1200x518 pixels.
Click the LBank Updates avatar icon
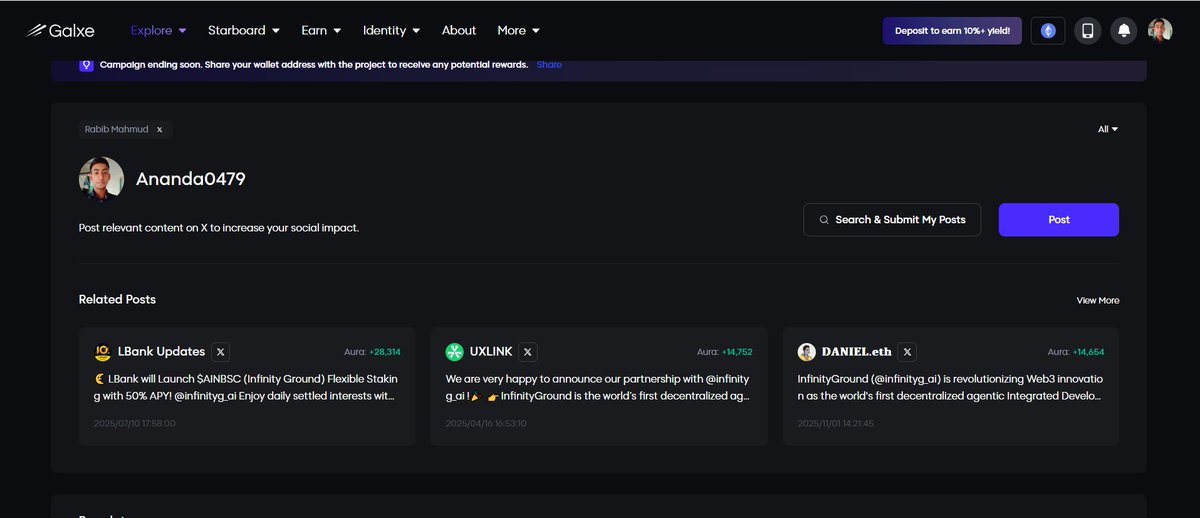pyautogui.click(x=102, y=352)
